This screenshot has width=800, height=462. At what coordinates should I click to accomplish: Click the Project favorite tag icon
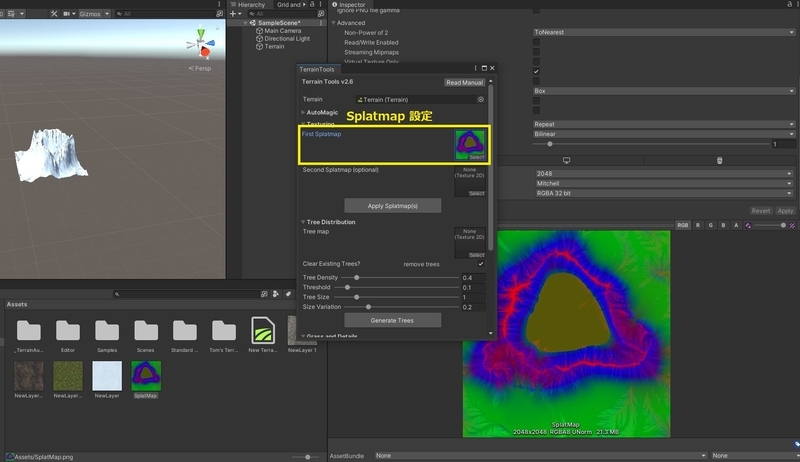(288, 294)
